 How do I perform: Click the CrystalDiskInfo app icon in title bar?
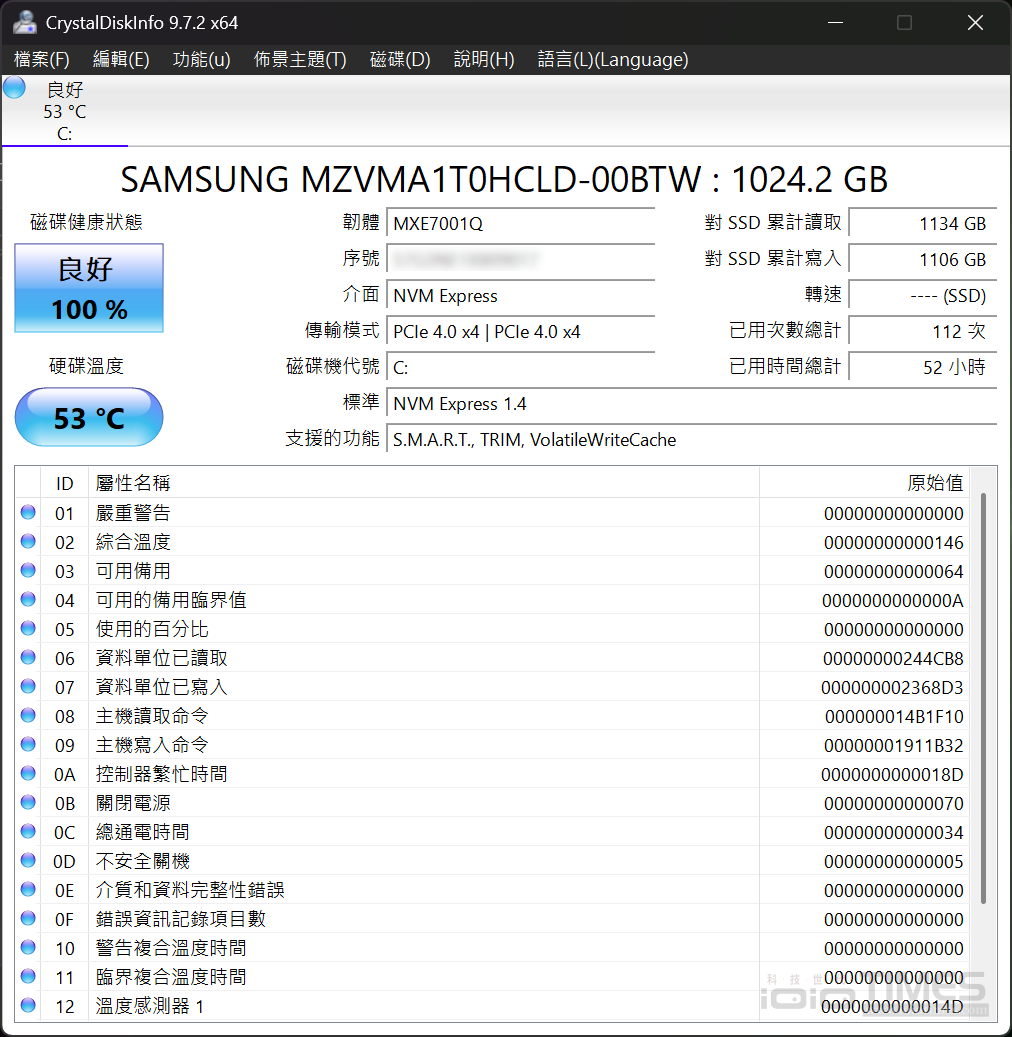[x=24, y=22]
